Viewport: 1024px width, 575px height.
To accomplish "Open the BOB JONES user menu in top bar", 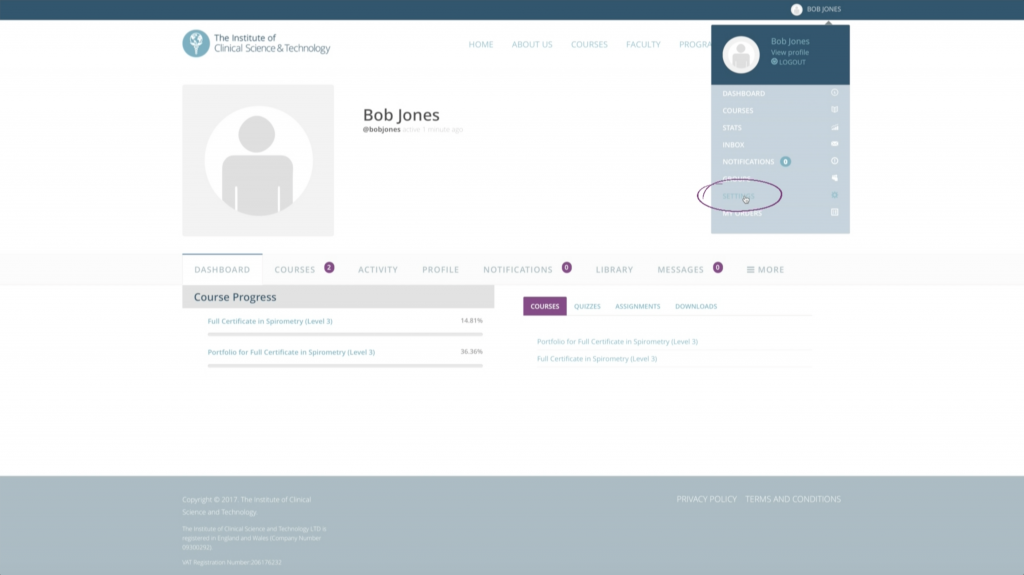I will click(816, 9).
